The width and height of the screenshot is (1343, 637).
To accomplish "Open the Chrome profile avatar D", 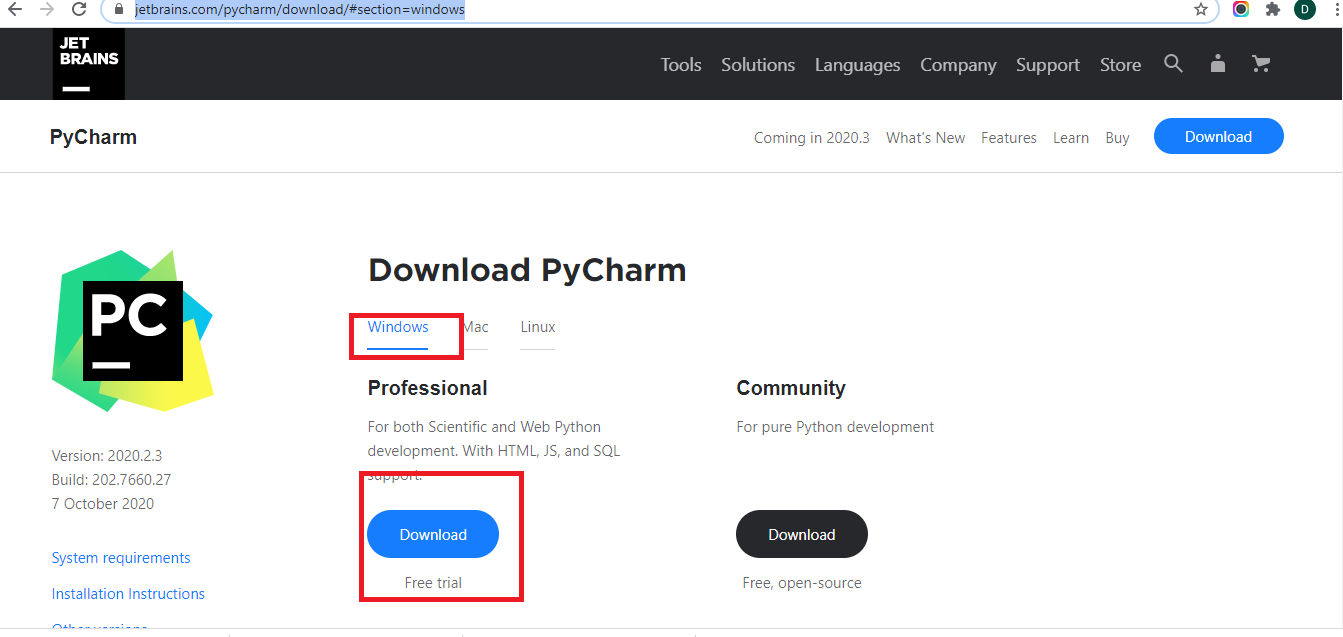I will point(1304,9).
